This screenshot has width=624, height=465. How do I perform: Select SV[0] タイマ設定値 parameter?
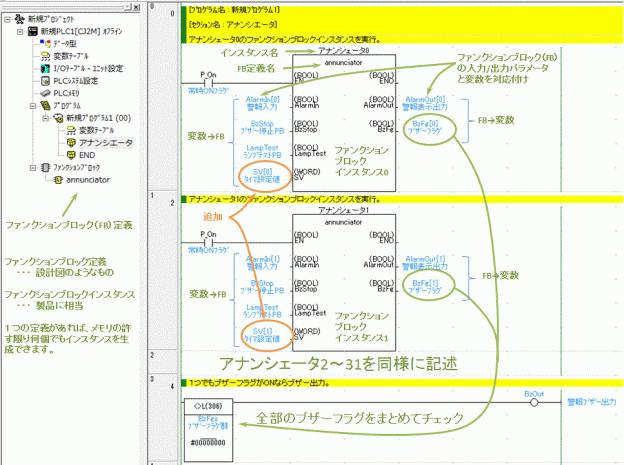click(x=262, y=176)
